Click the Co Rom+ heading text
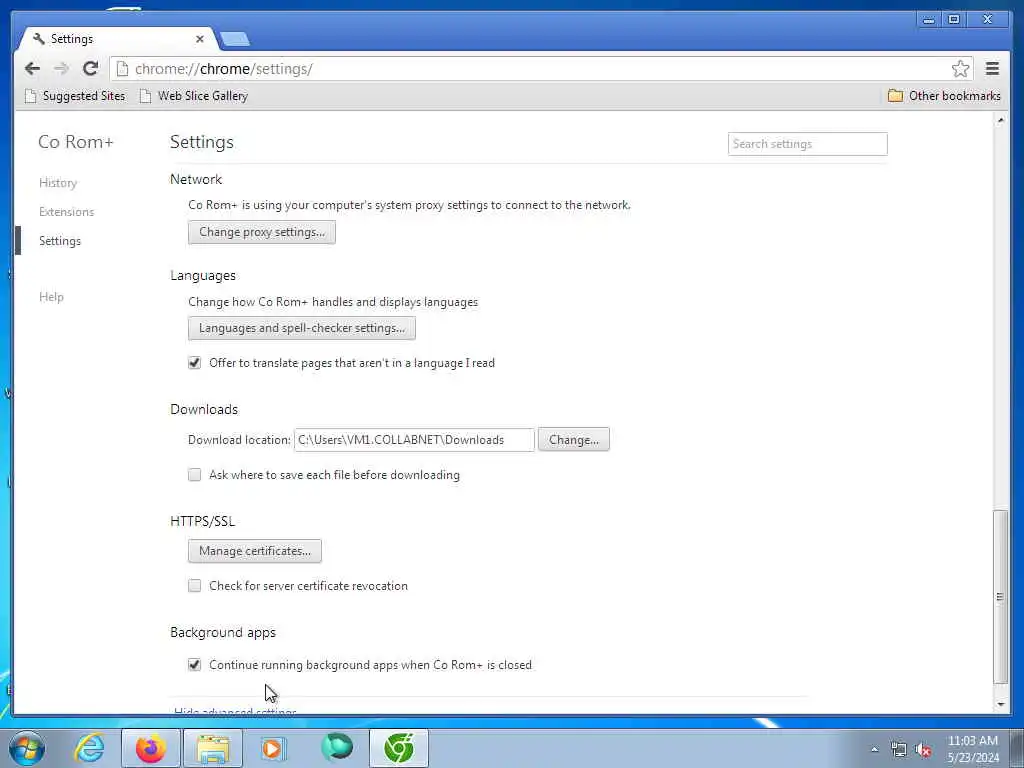1024x768 pixels. pyautogui.click(x=76, y=142)
